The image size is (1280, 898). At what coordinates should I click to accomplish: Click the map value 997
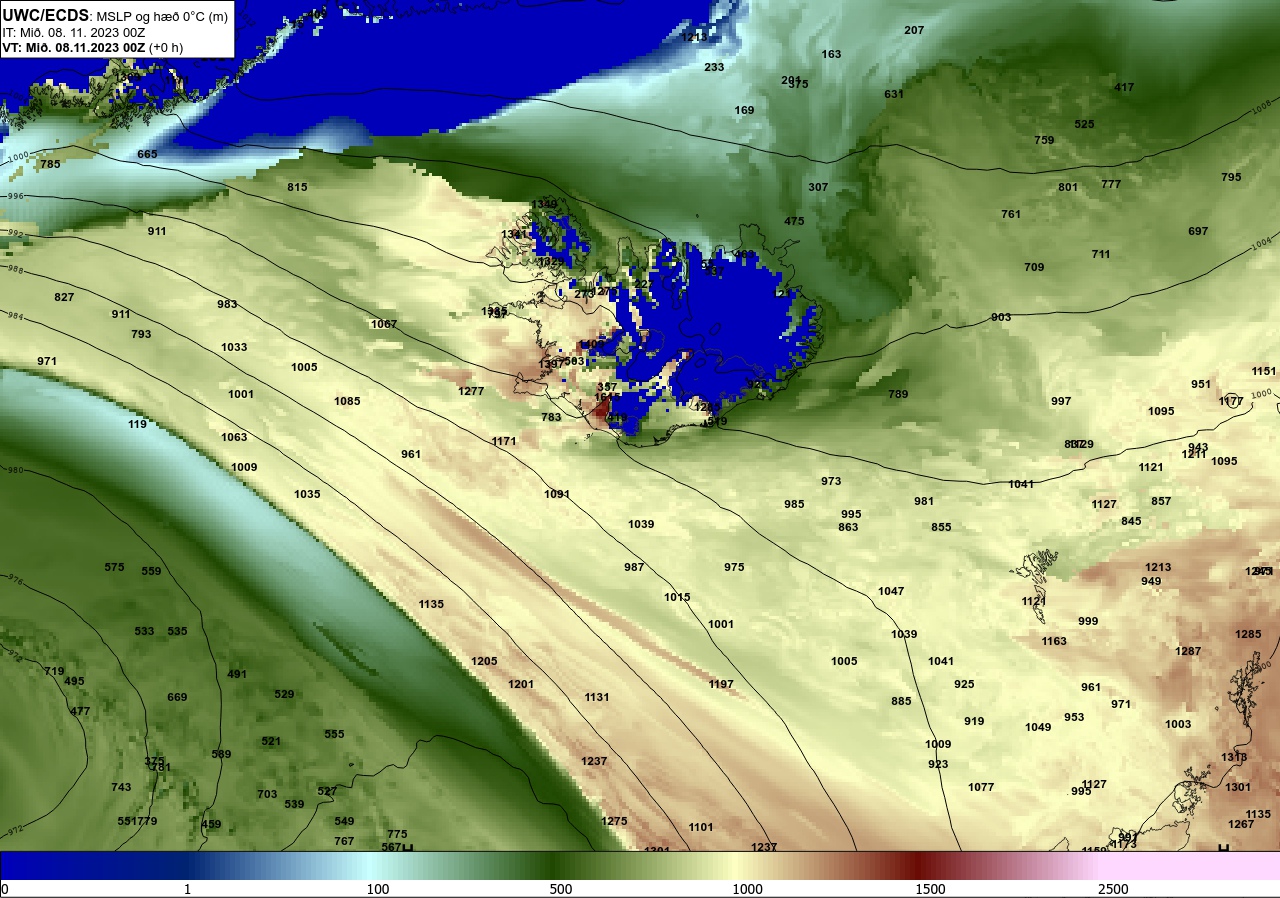[x=1061, y=401]
